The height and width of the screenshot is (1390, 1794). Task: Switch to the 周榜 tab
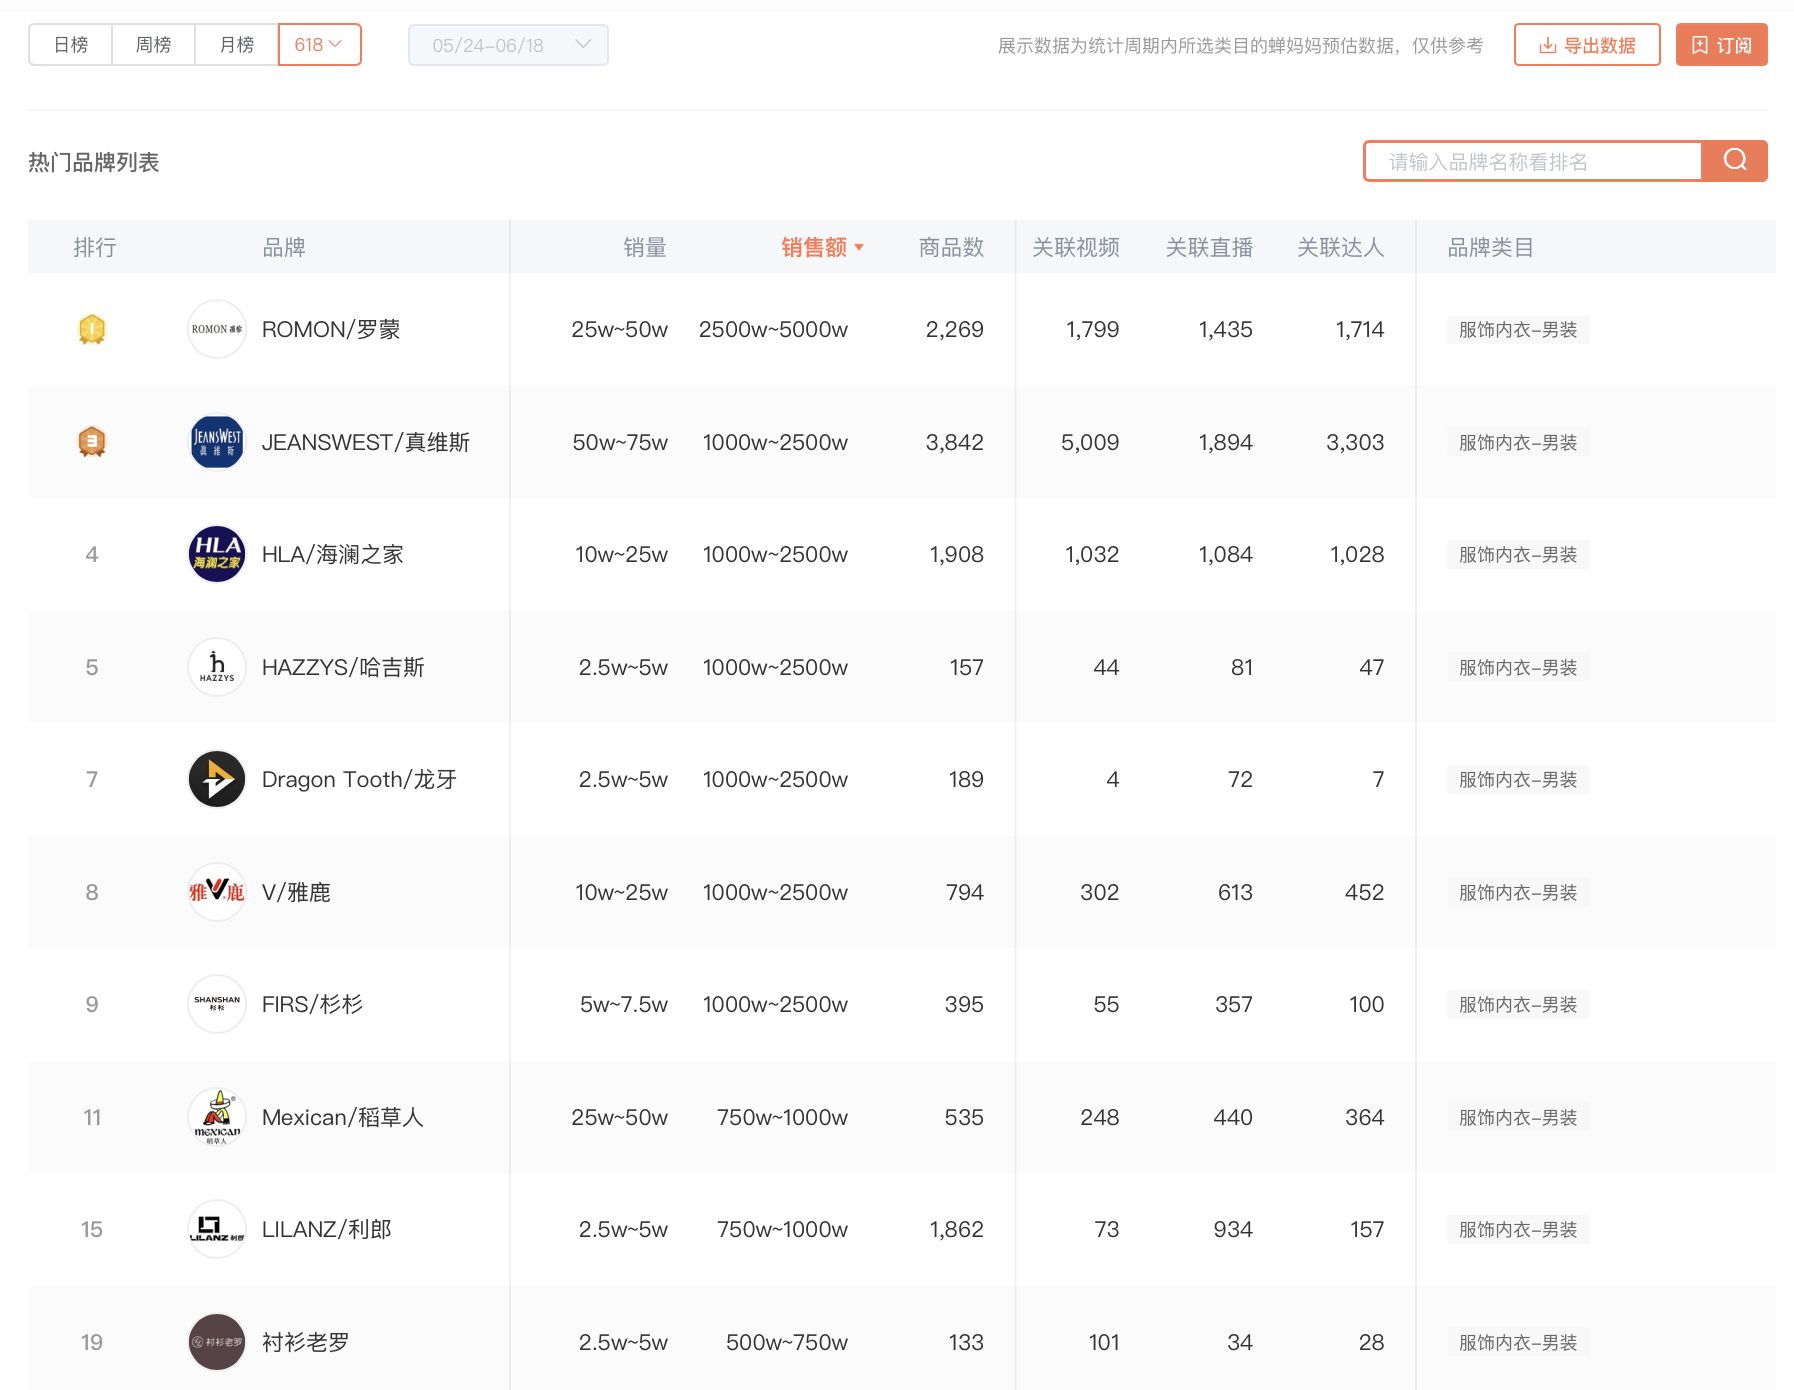point(153,45)
